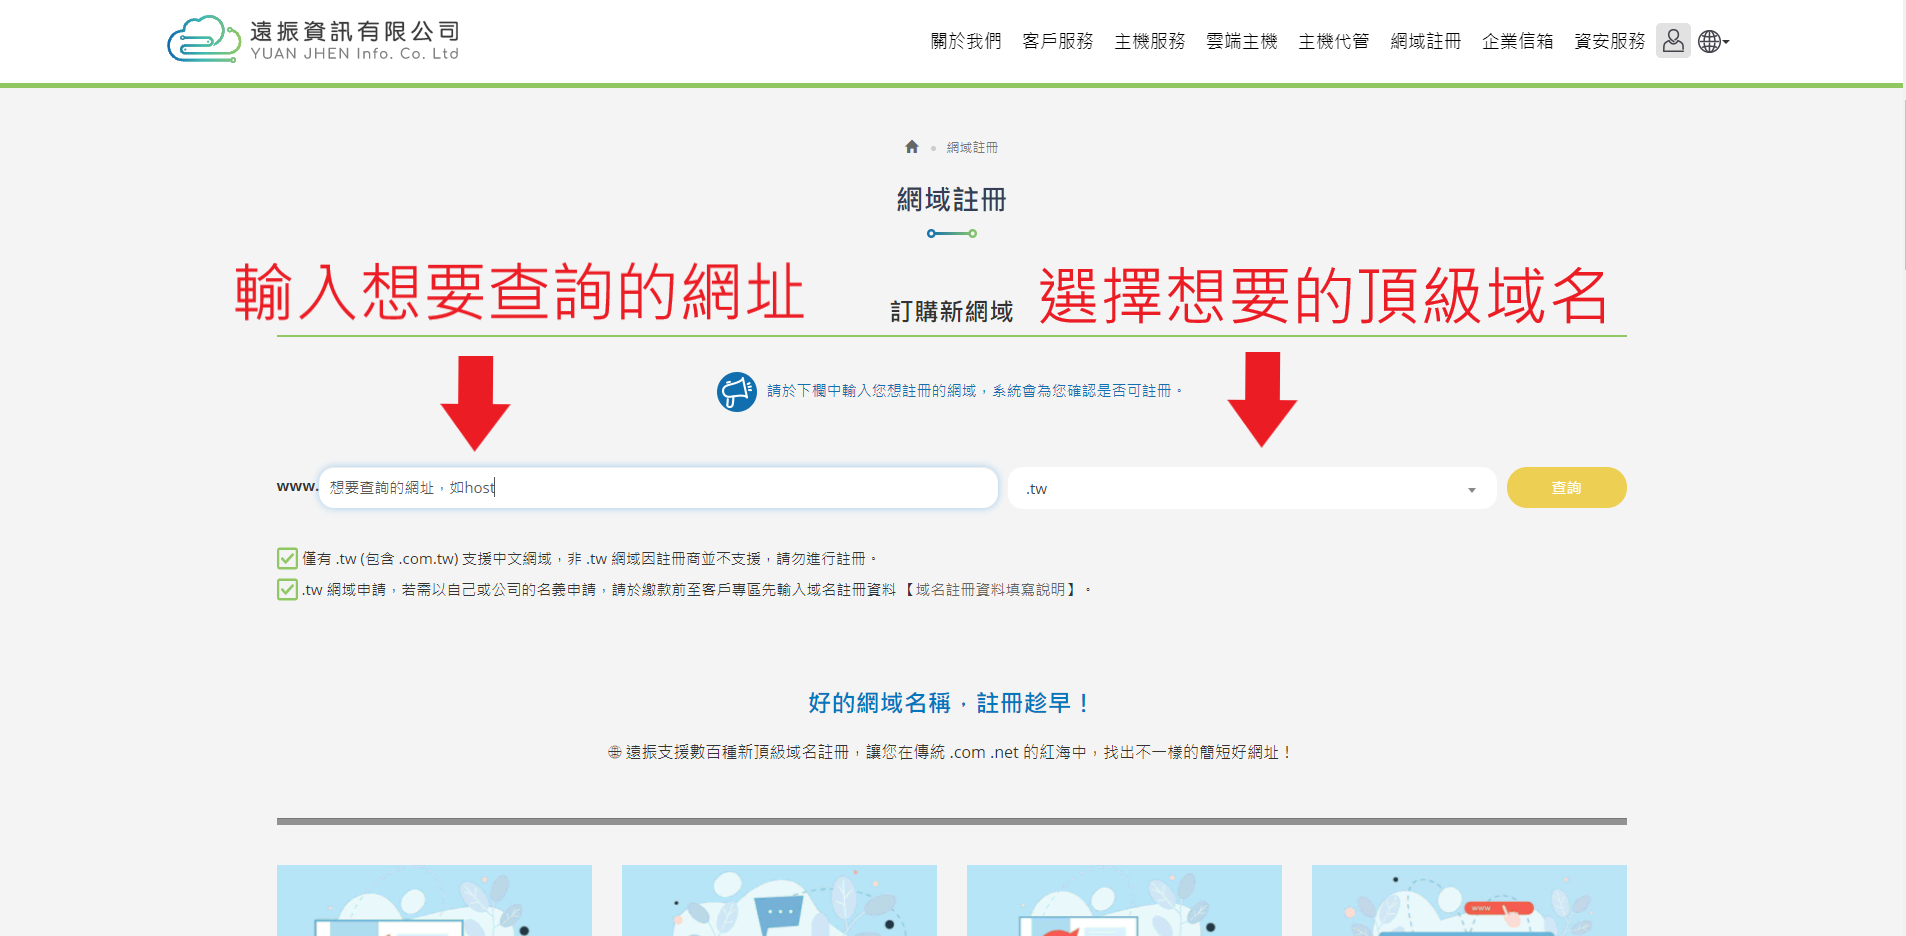
Task: Click 好的網域名稱，註冊趁早 heading
Action: 949,703
